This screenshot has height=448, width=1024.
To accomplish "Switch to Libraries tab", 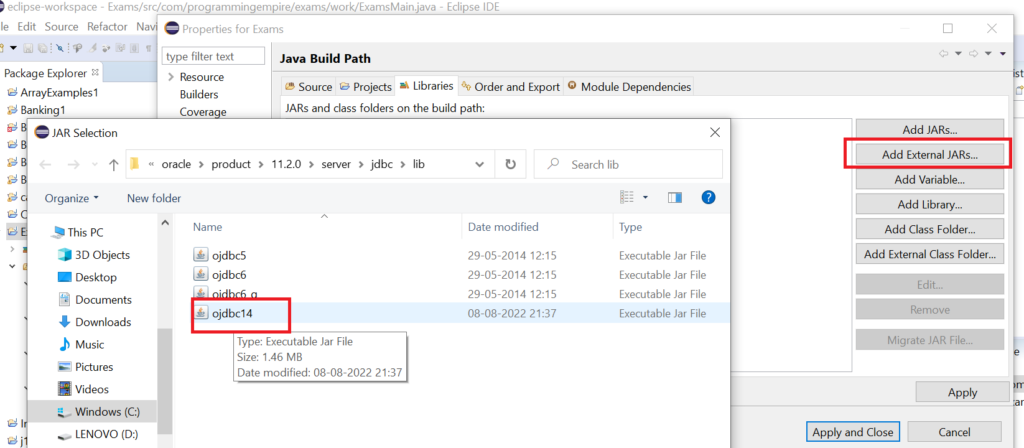I will tap(426, 86).
